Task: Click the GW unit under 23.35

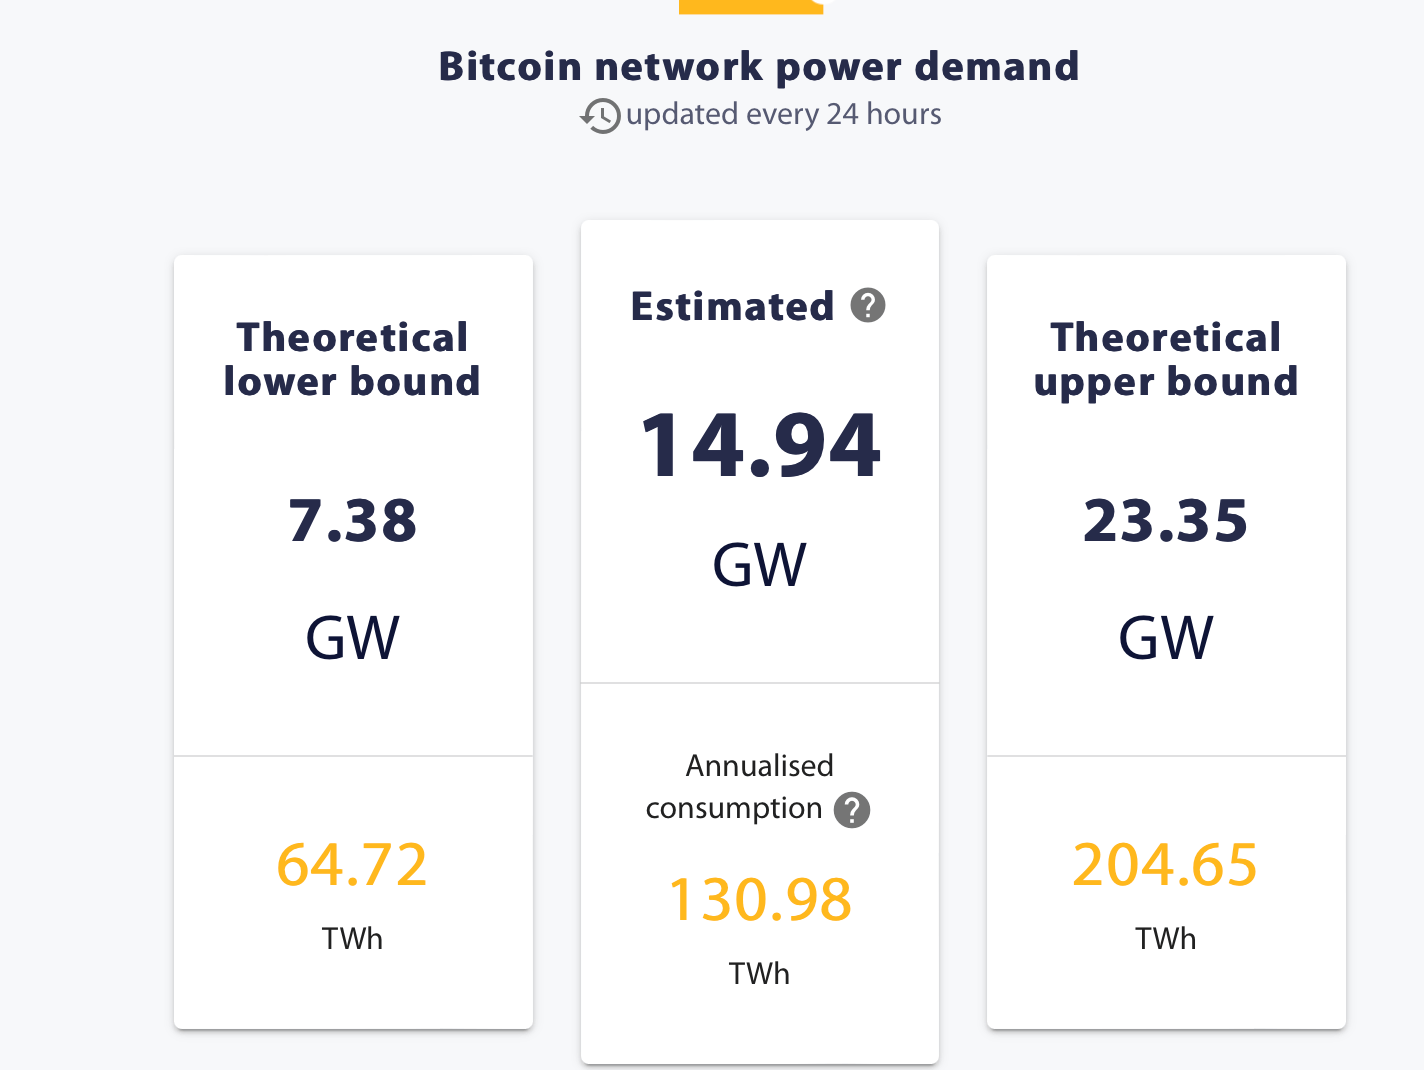Action: [x=1165, y=638]
